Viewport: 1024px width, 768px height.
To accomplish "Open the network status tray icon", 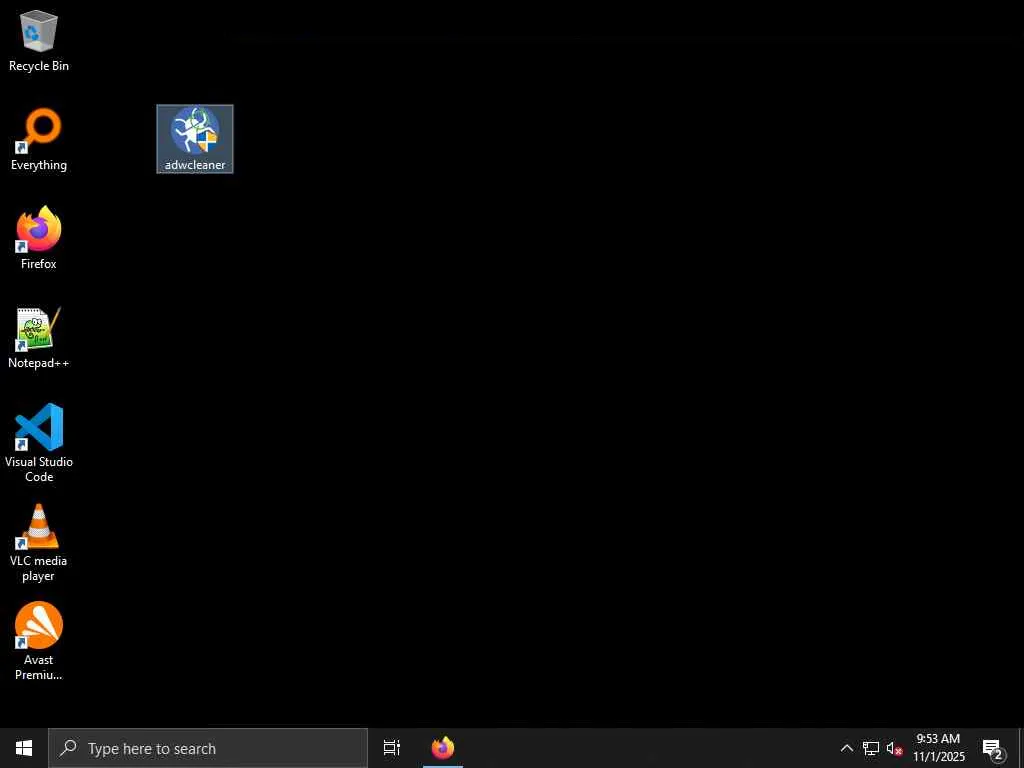I will 871,748.
